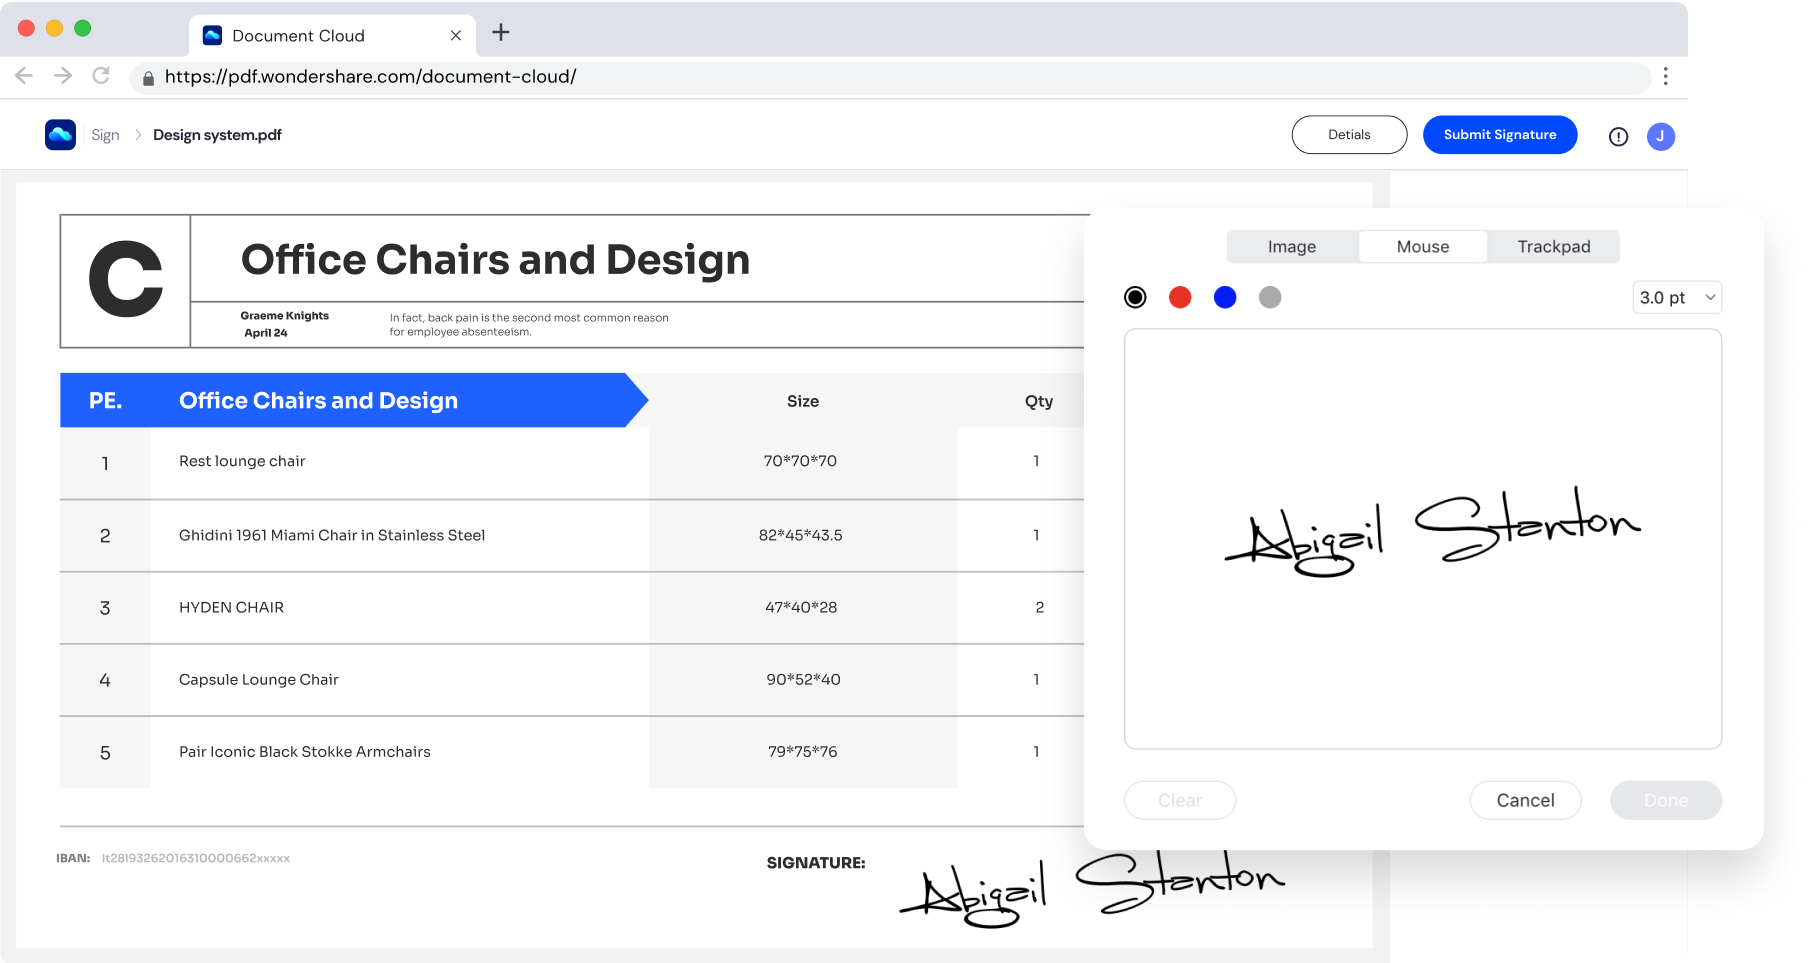Reload the page with refresh icon
This screenshot has width=1812, height=963.
pos(101,76)
